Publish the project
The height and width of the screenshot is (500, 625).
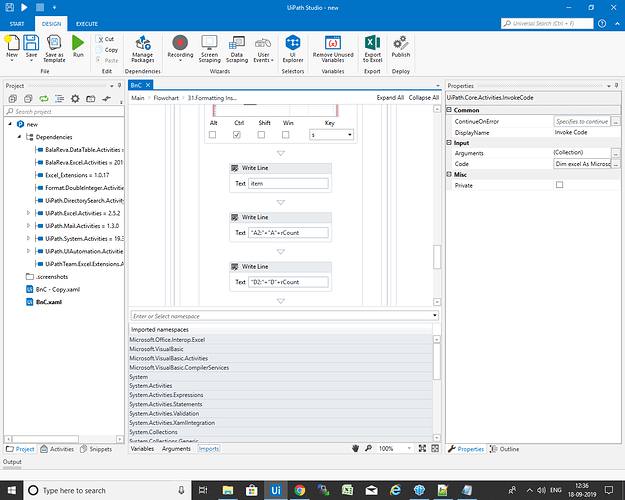tap(401, 47)
